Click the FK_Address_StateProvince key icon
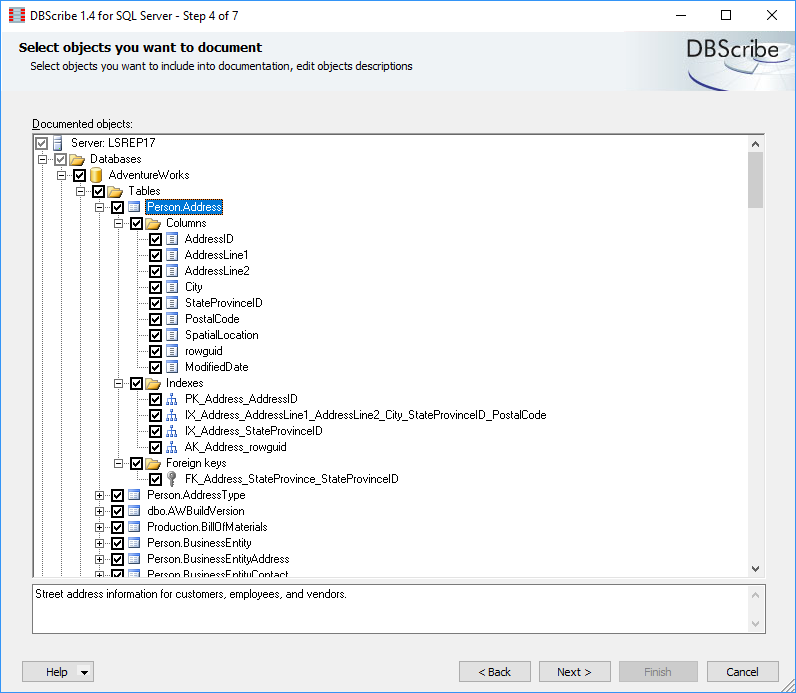The height and width of the screenshot is (693, 796). pyautogui.click(x=172, y=479)
